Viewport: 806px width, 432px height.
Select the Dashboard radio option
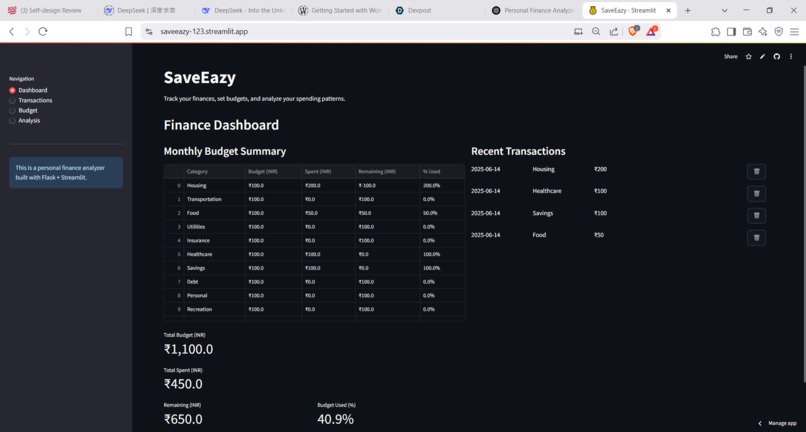point(28,90)
